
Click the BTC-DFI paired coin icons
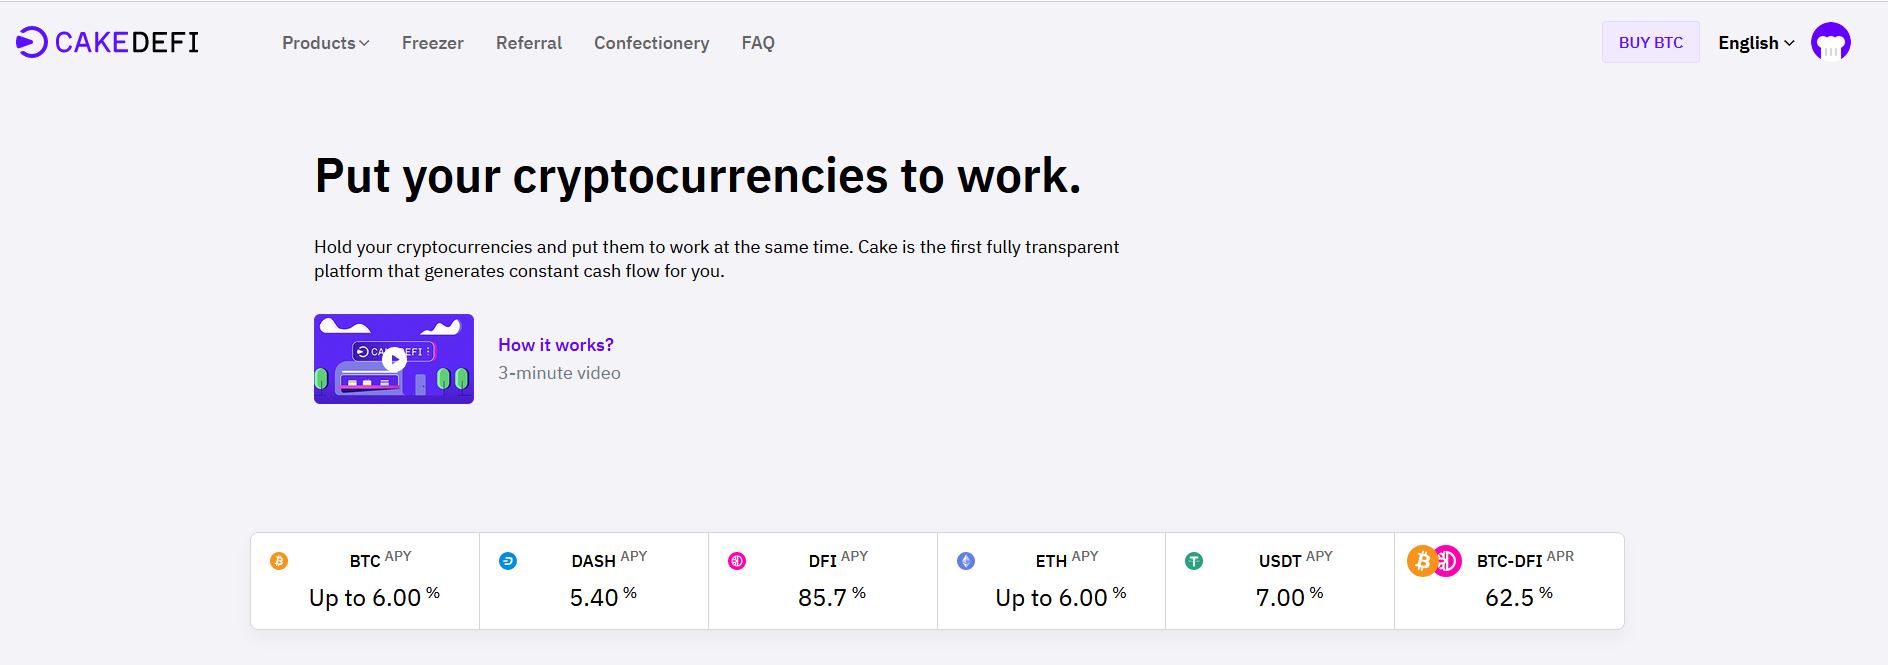coord(1434,561)
